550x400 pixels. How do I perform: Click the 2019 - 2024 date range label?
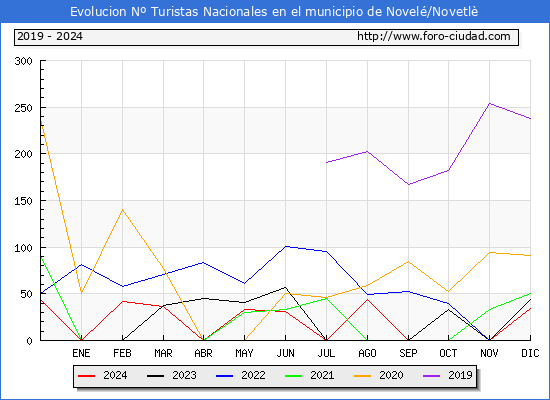(50, 36)
